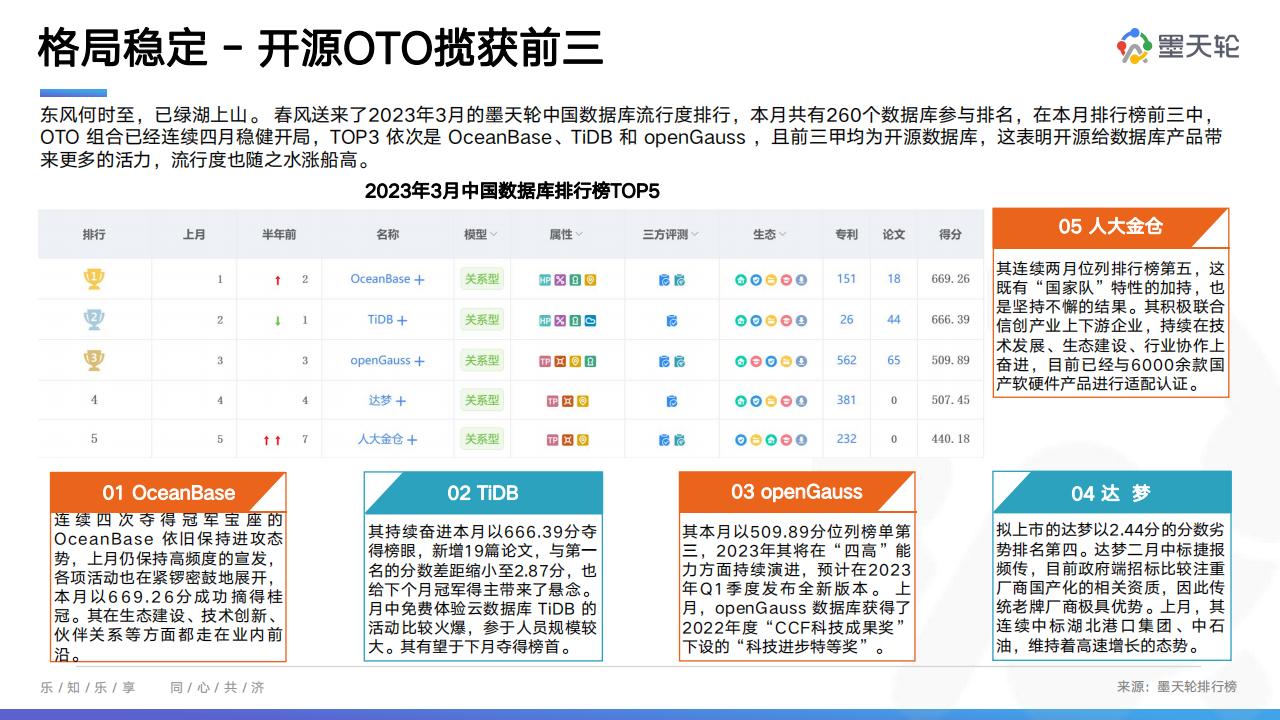Click TiDB paper count 44

[x=893, y=320]
